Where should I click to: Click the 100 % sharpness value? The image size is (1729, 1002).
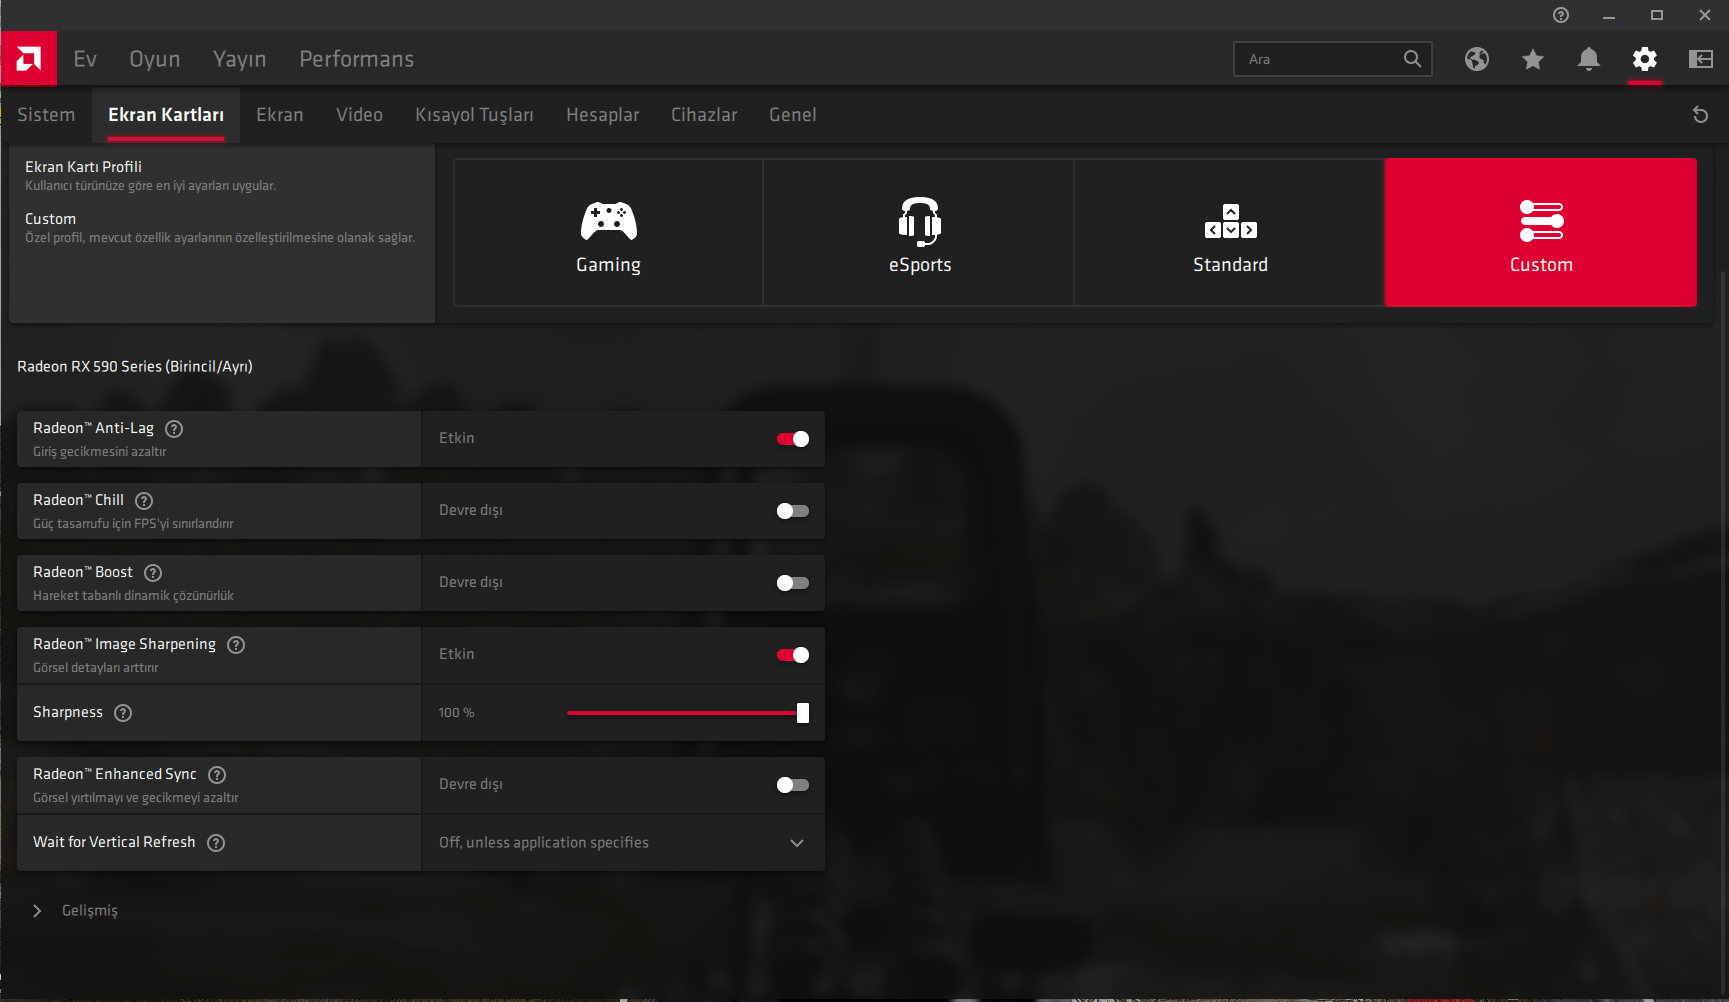tap(456, 713)
